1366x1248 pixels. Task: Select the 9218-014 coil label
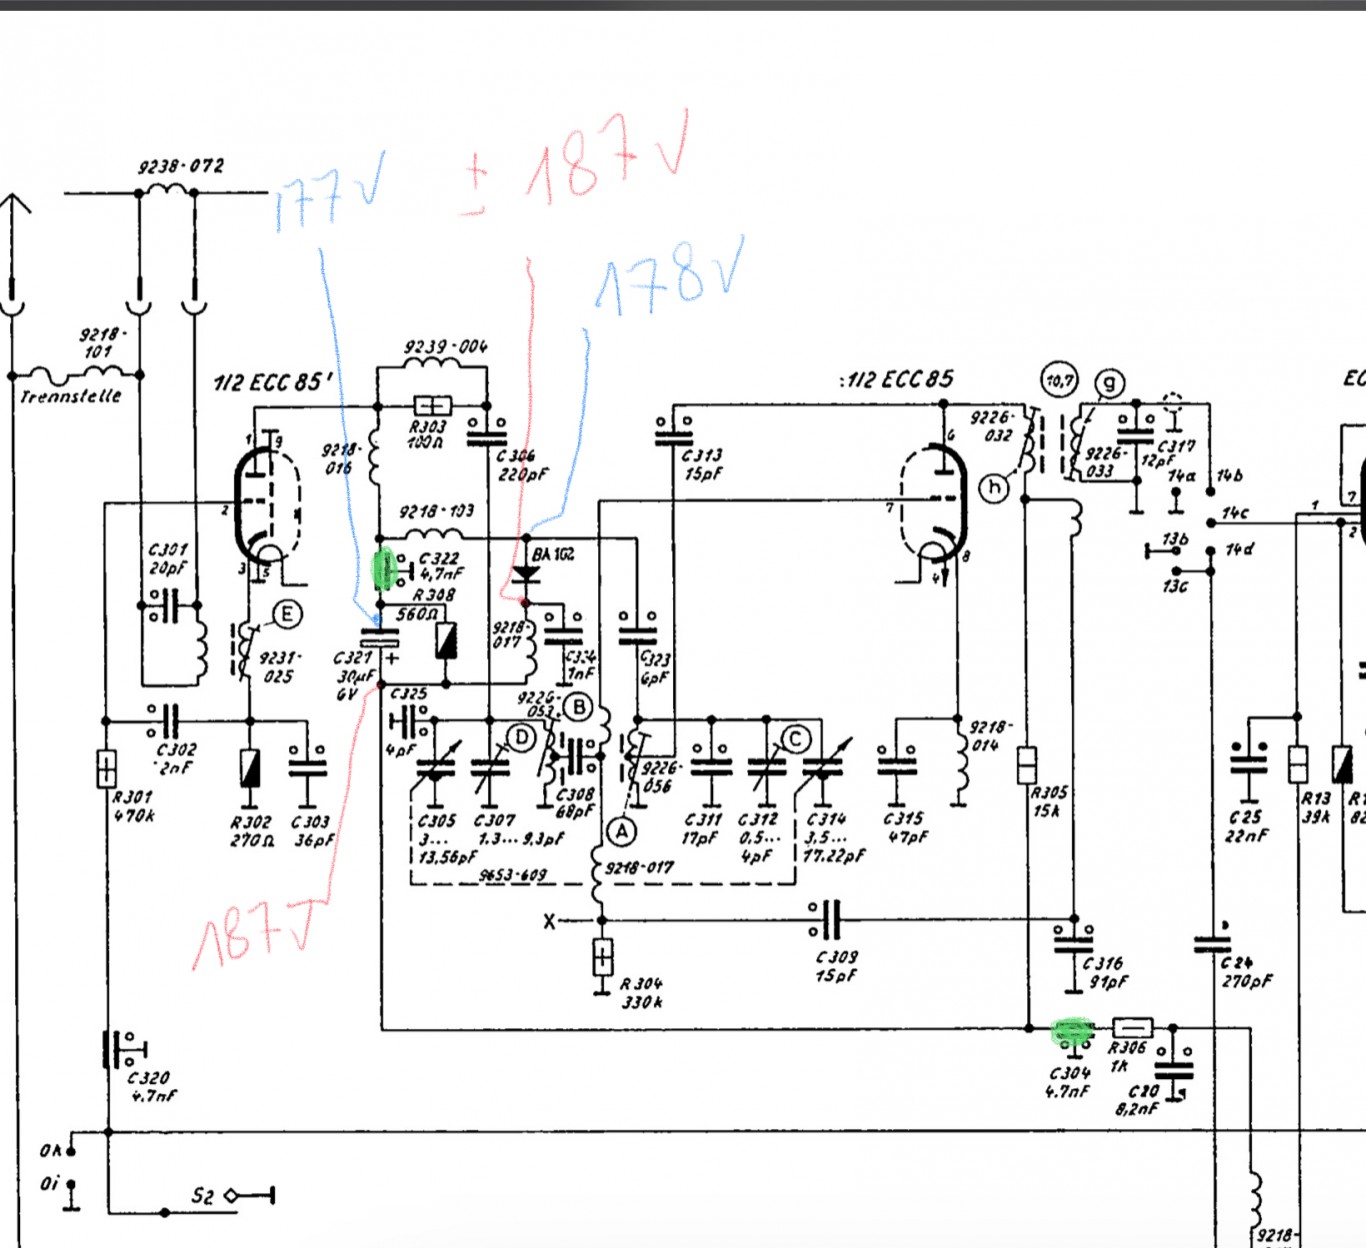[x=990, y=736]
